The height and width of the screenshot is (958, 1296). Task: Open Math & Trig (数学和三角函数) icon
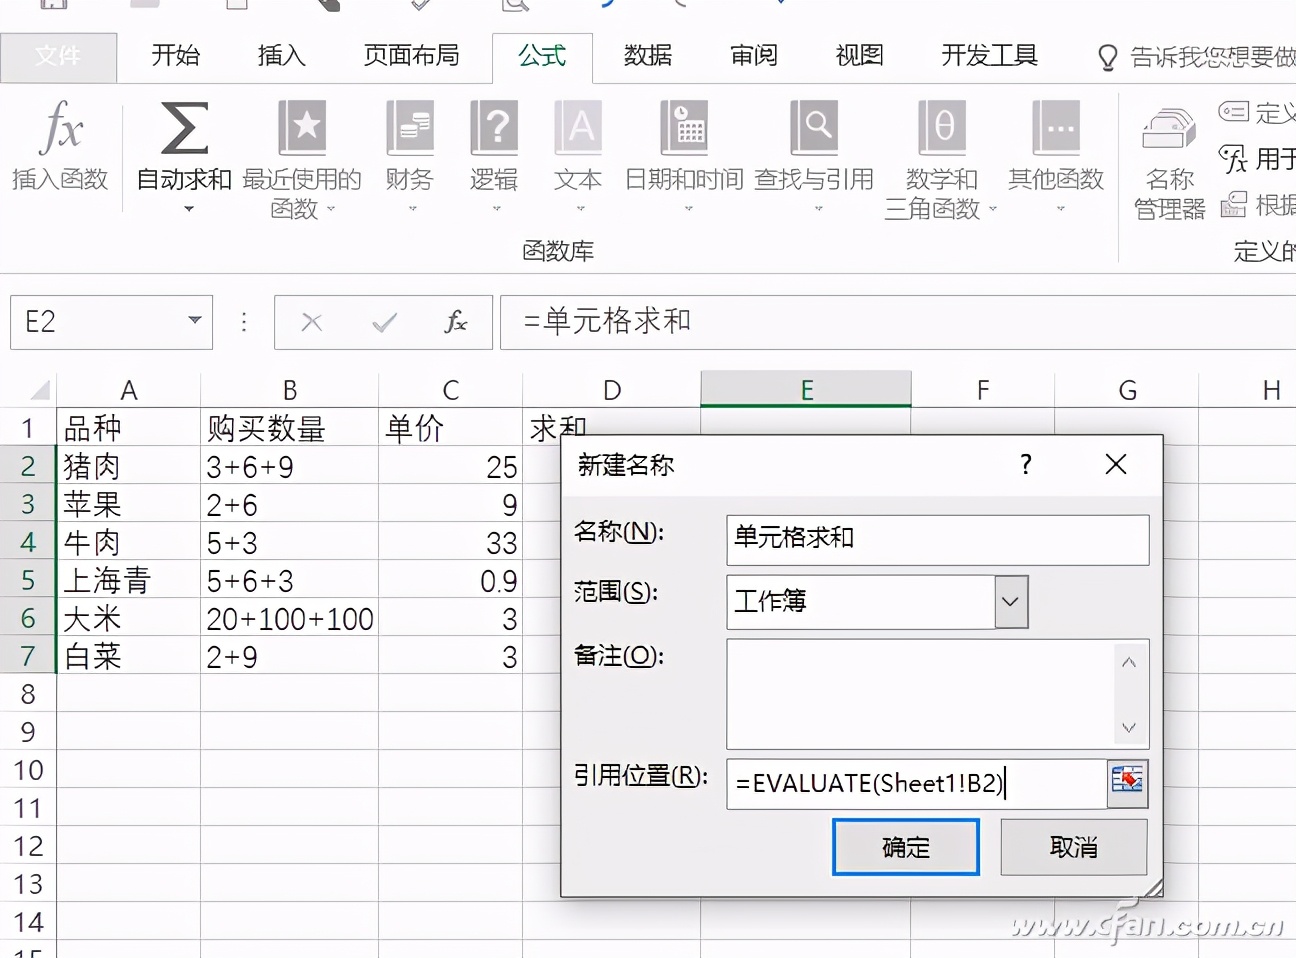[x=942, y=128]
